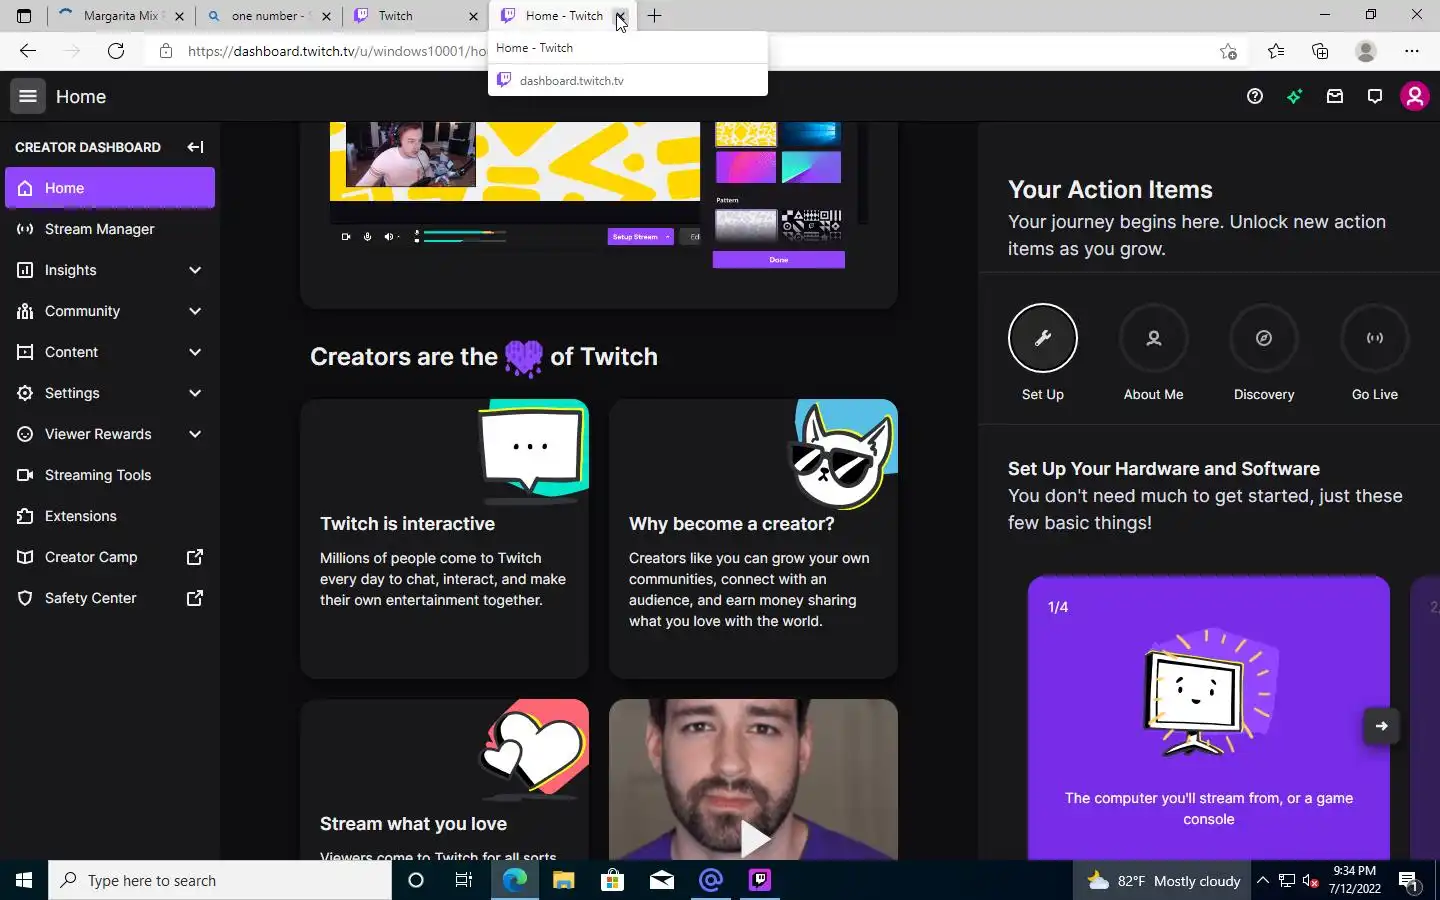Open Extensions in the sidebar
Screen dimensions: 1440x900
[x=110, y=516]
